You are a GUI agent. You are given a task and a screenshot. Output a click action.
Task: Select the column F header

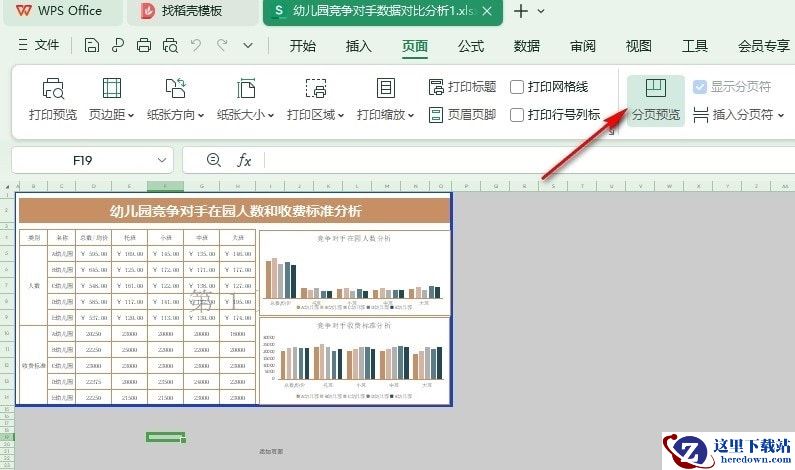pos(165,186)
